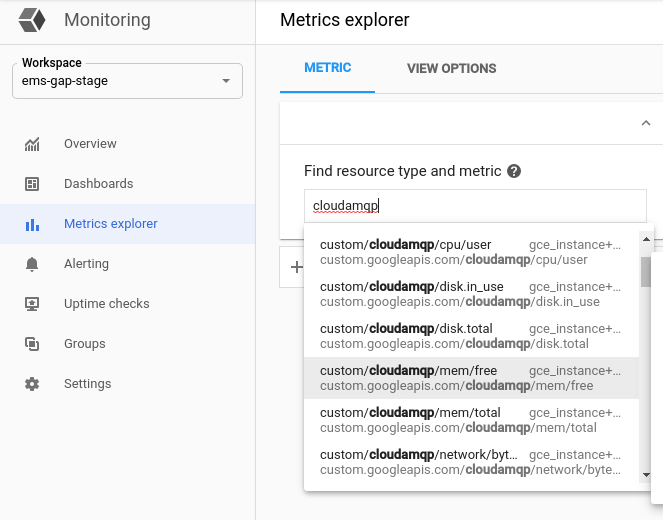
Task: Click the help question mark icon
Action: (514, 171)
